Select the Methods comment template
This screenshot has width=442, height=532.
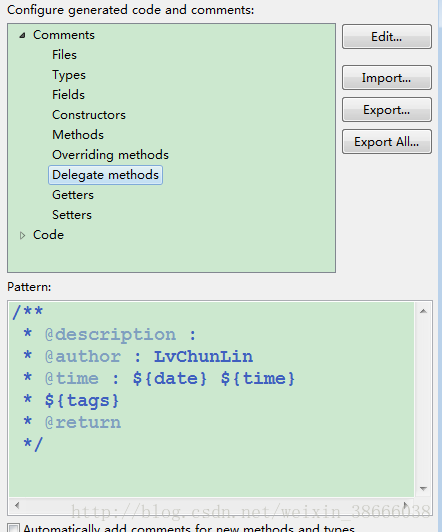pos(78,135)
